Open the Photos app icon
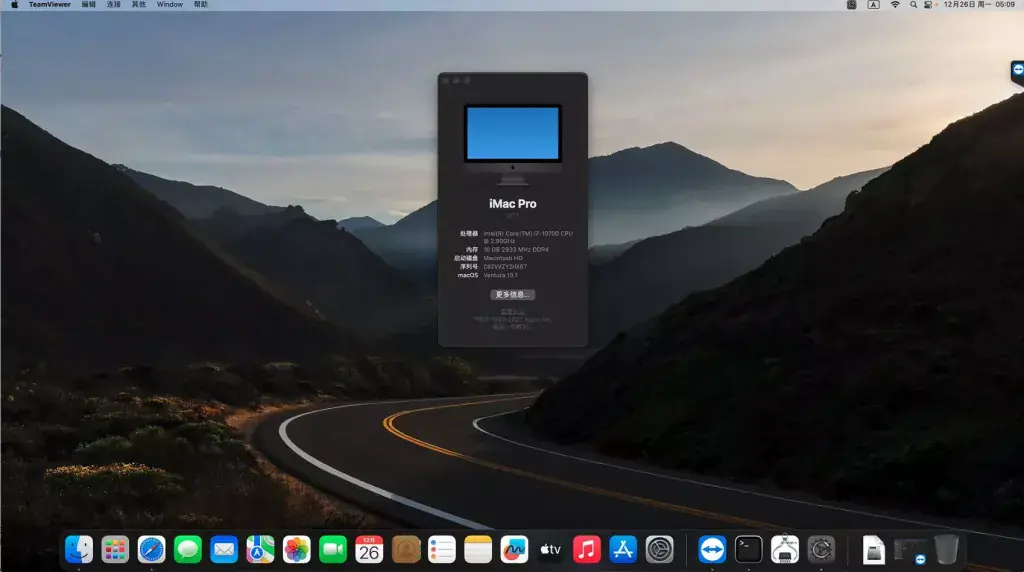Viewport: 1024px width, 572px height. pos(296,549)
